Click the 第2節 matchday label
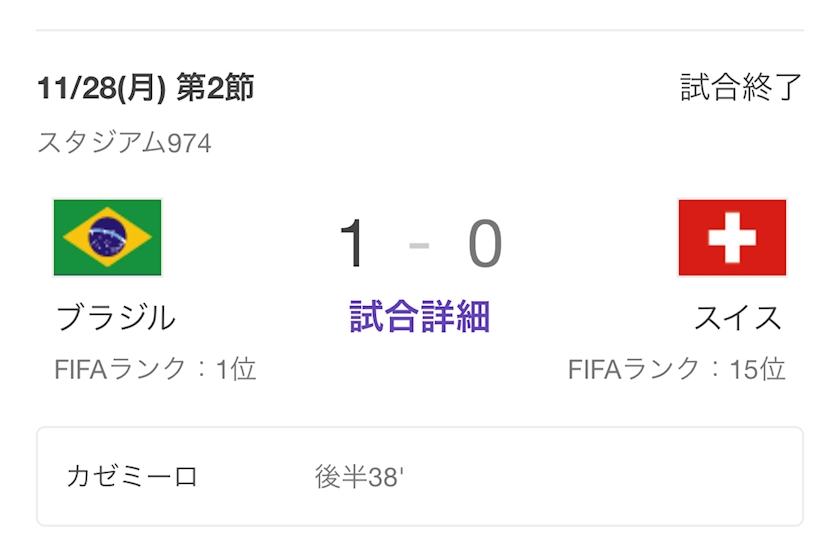This screenshot has width=840, height=550. pyautogui.click(x=214, y=88)
